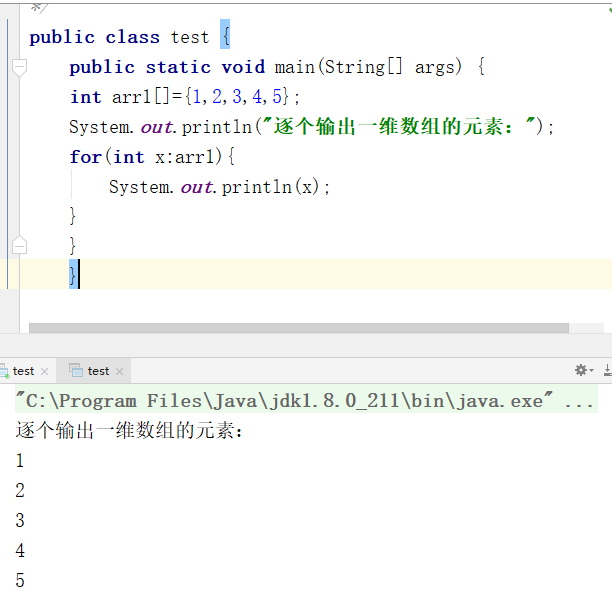Screen dimensions: 612x599
Task: Click the 'System.out.println(x);' statement
Action: pyautogui.click(x=219, y=187)
